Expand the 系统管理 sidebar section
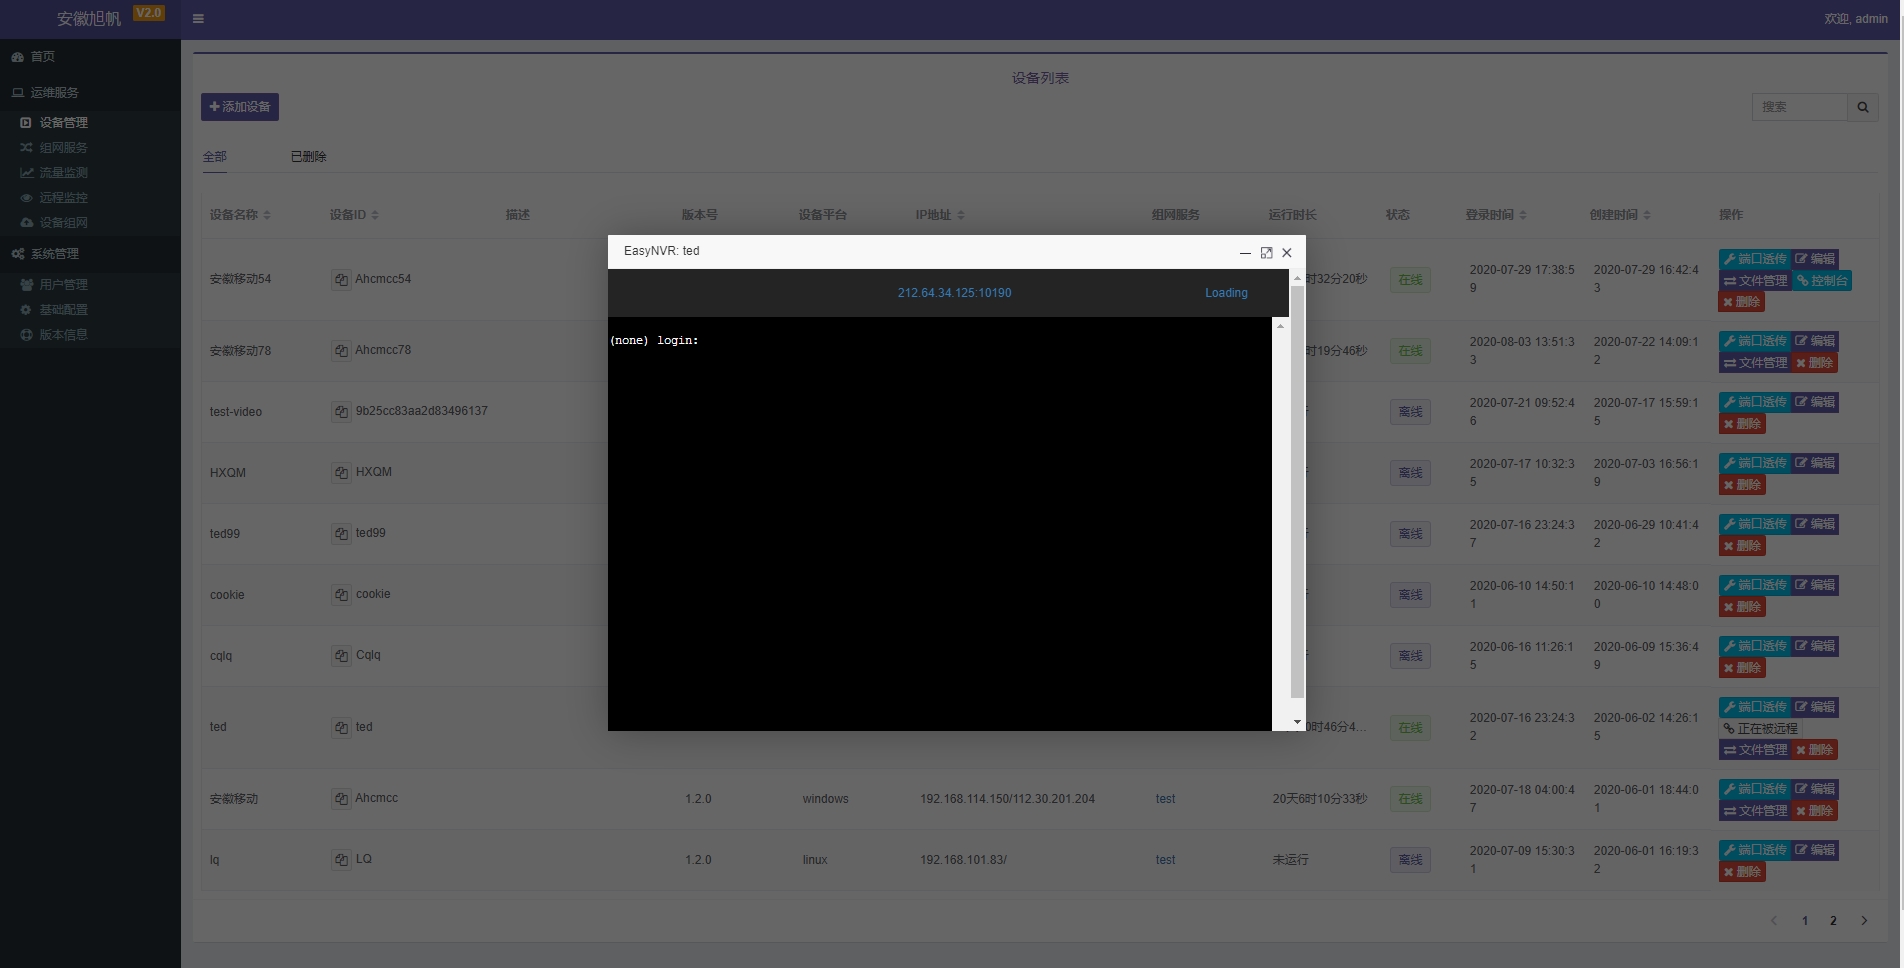The image size is (1904, 968). point(55,254)
